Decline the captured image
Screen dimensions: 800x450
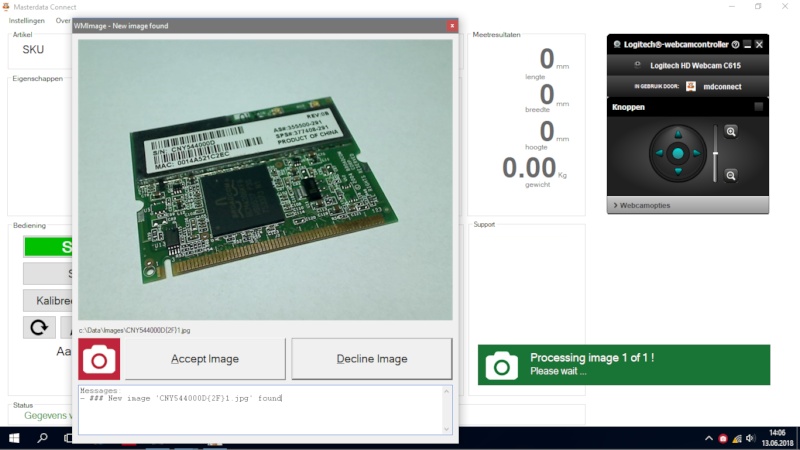[371, 359]
